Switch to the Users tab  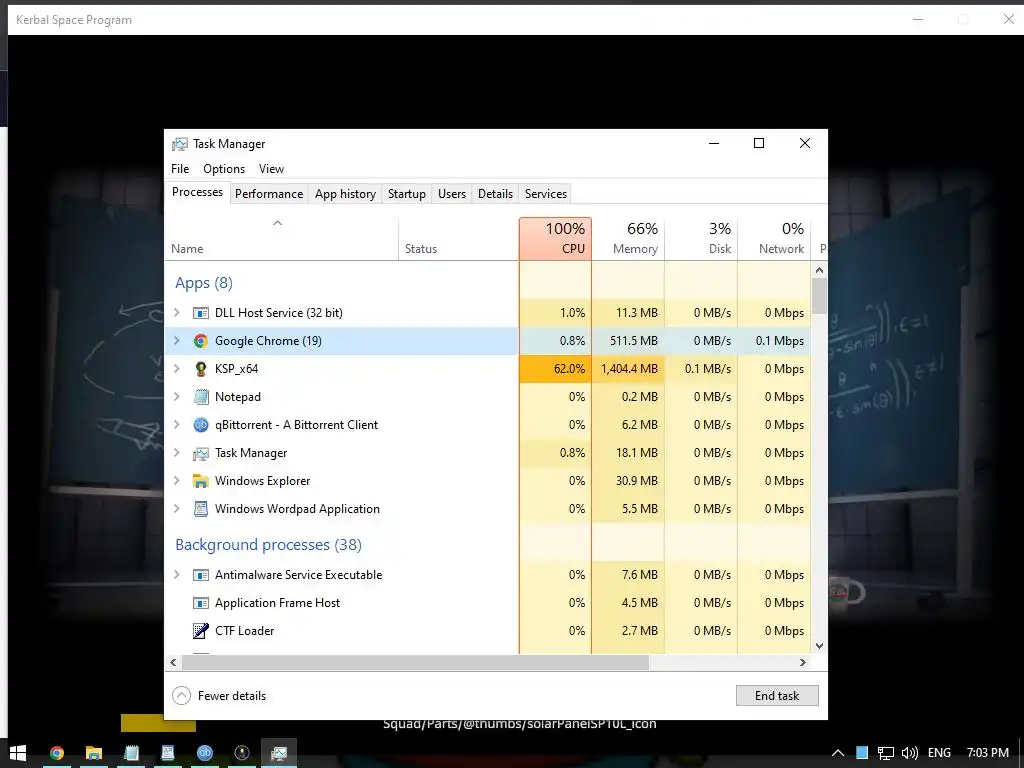click(452, 194)
